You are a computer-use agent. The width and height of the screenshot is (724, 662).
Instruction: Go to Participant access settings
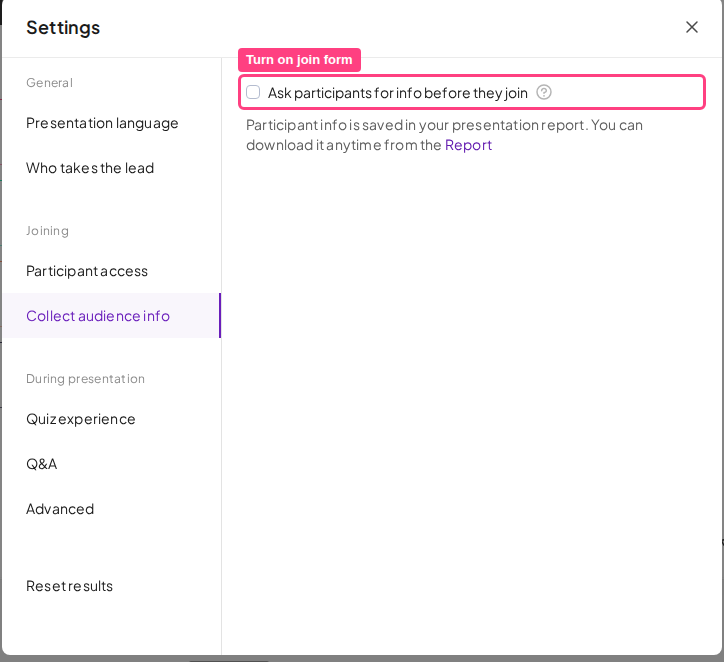click(x=111, y=271)
